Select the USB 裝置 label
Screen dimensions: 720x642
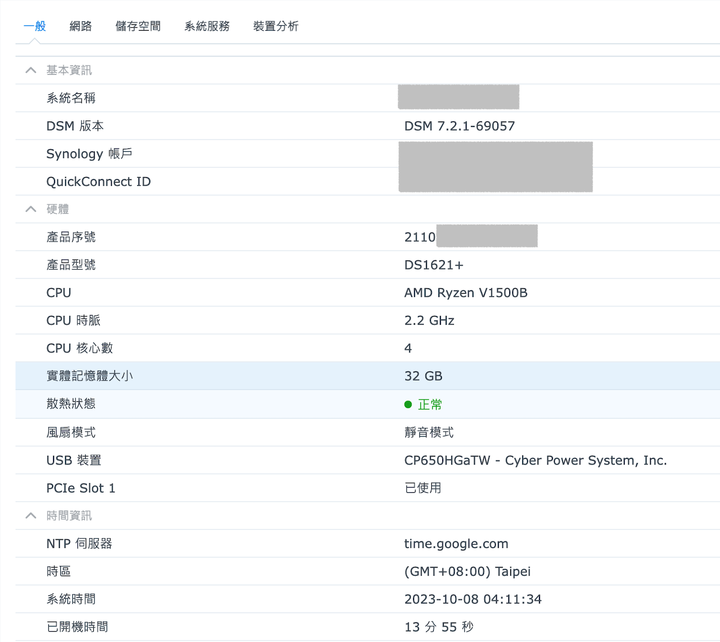pos(73,460)
